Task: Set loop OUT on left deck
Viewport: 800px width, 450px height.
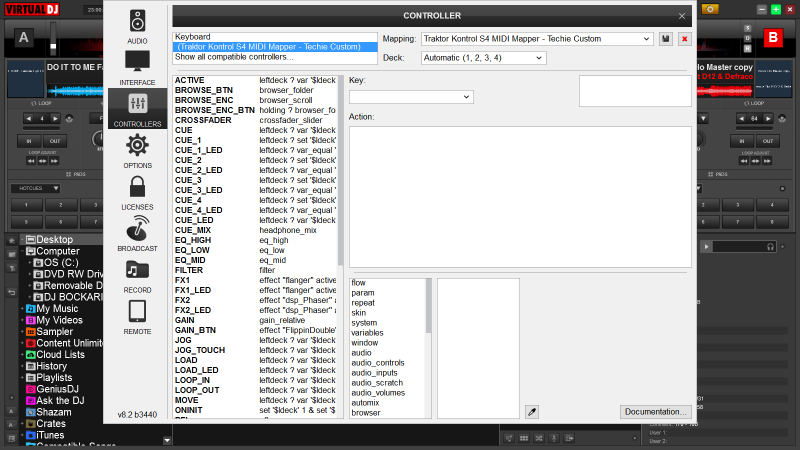Action: [55, 141]
